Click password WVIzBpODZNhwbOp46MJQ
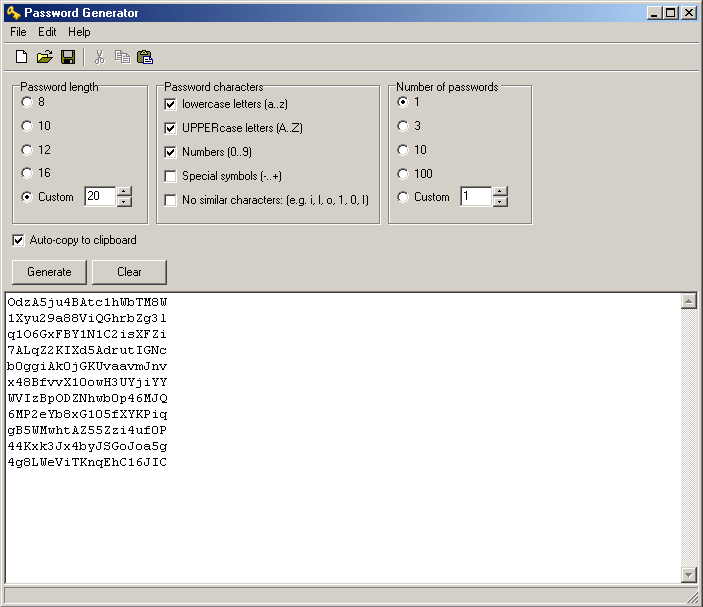Viewport: 703px width, 607px height. tap(87, 398)
